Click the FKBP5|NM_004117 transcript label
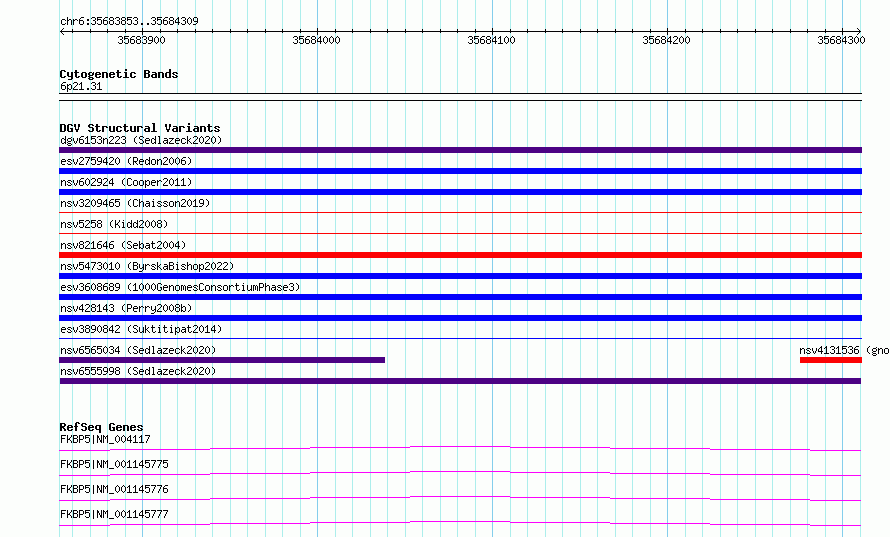890x537 pixels. [105, 439]
